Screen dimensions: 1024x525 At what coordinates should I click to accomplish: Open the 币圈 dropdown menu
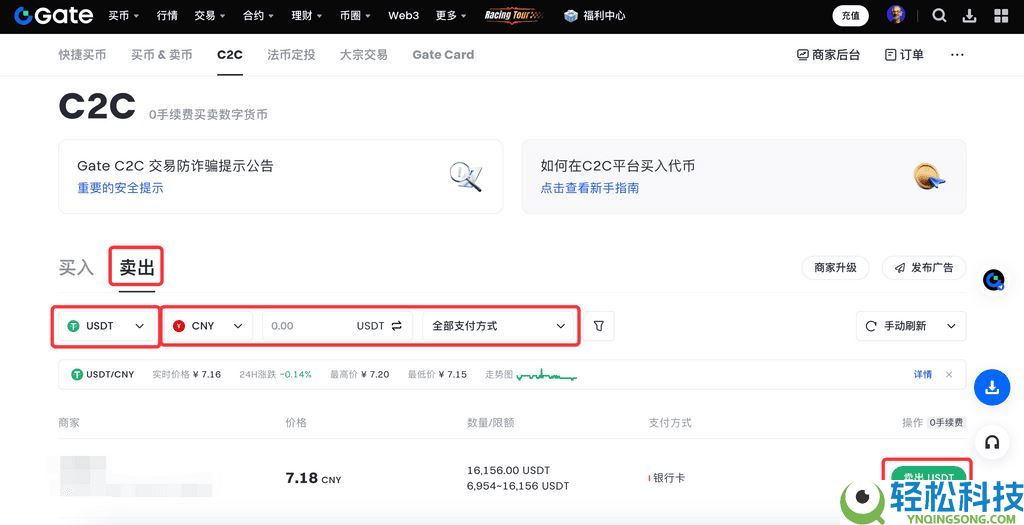pos(355,16)
